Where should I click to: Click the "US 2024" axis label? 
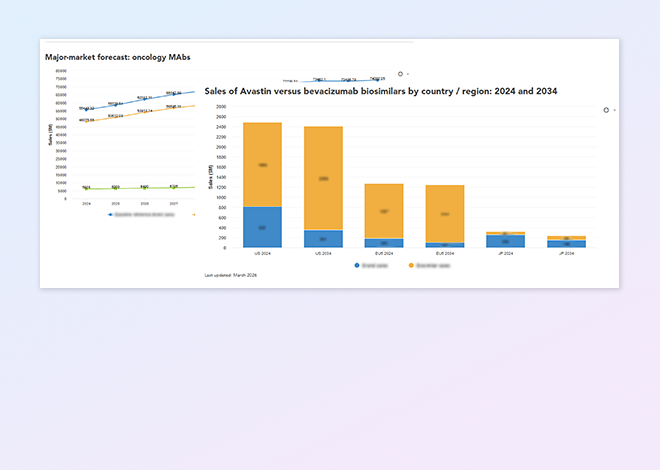(262, 254)
